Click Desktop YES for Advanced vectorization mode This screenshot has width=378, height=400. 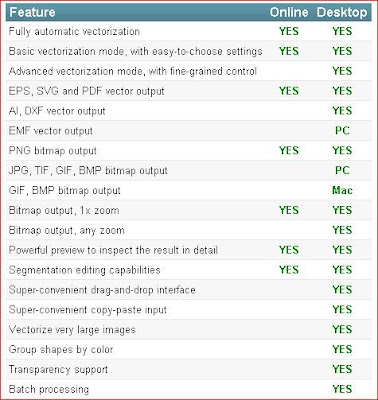click(342, 71)
